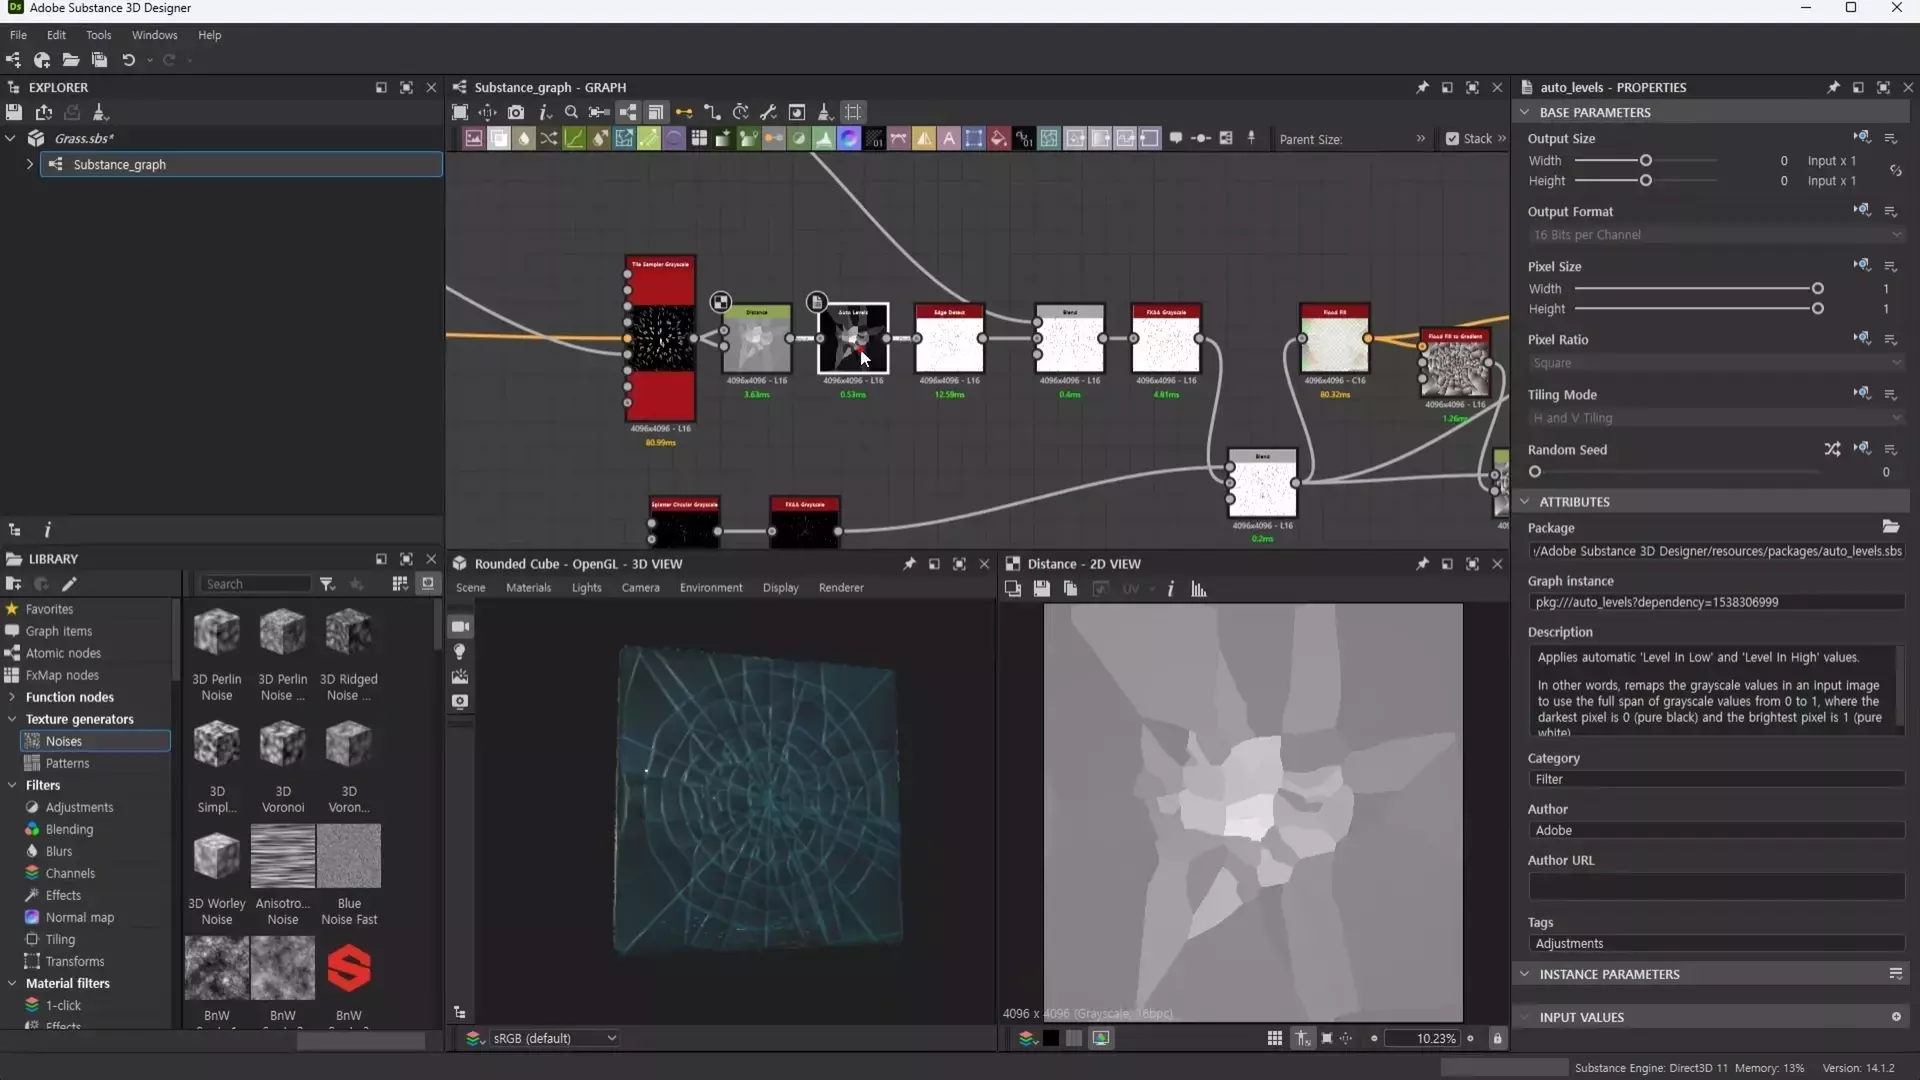Screen dimensions: 1920x1080
Task: Click the filter icon next to Library search
Action: click(327, 584)
